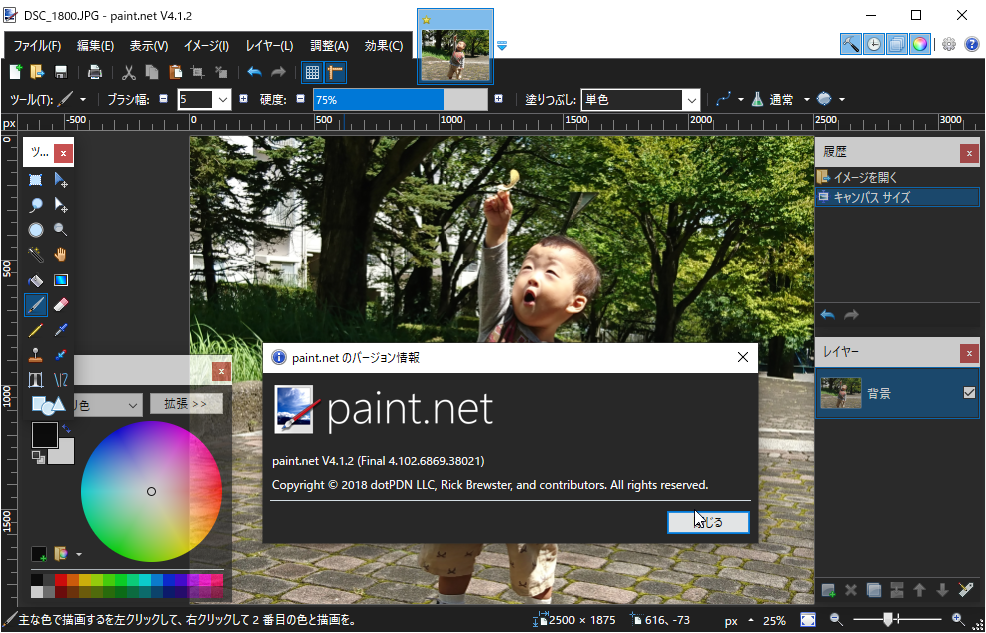Select the Paint Bucket tool

[35, 279]
